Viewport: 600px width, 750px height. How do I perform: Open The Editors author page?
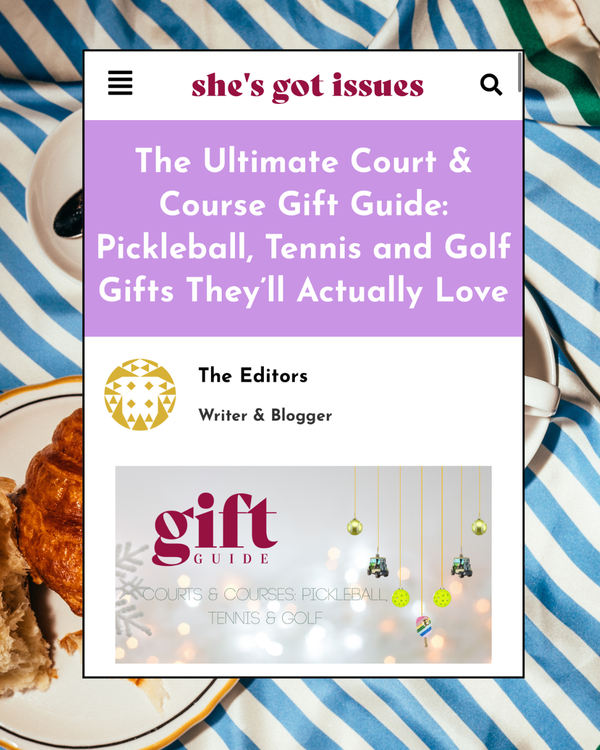[253, 375]
